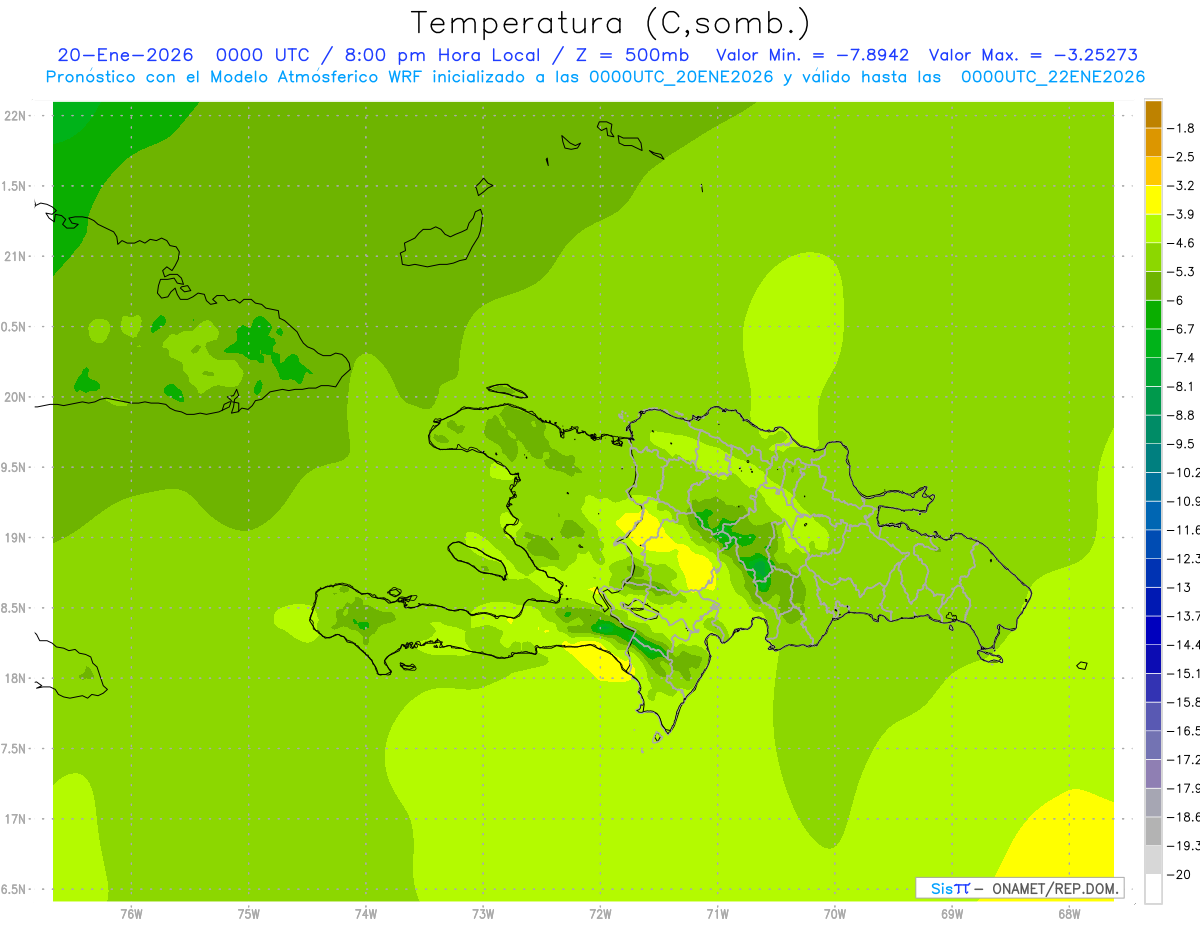Viewport: 1200px width, 927px height.
Task: Click the "70W" longitude axis label
Action: click(835, 913)
